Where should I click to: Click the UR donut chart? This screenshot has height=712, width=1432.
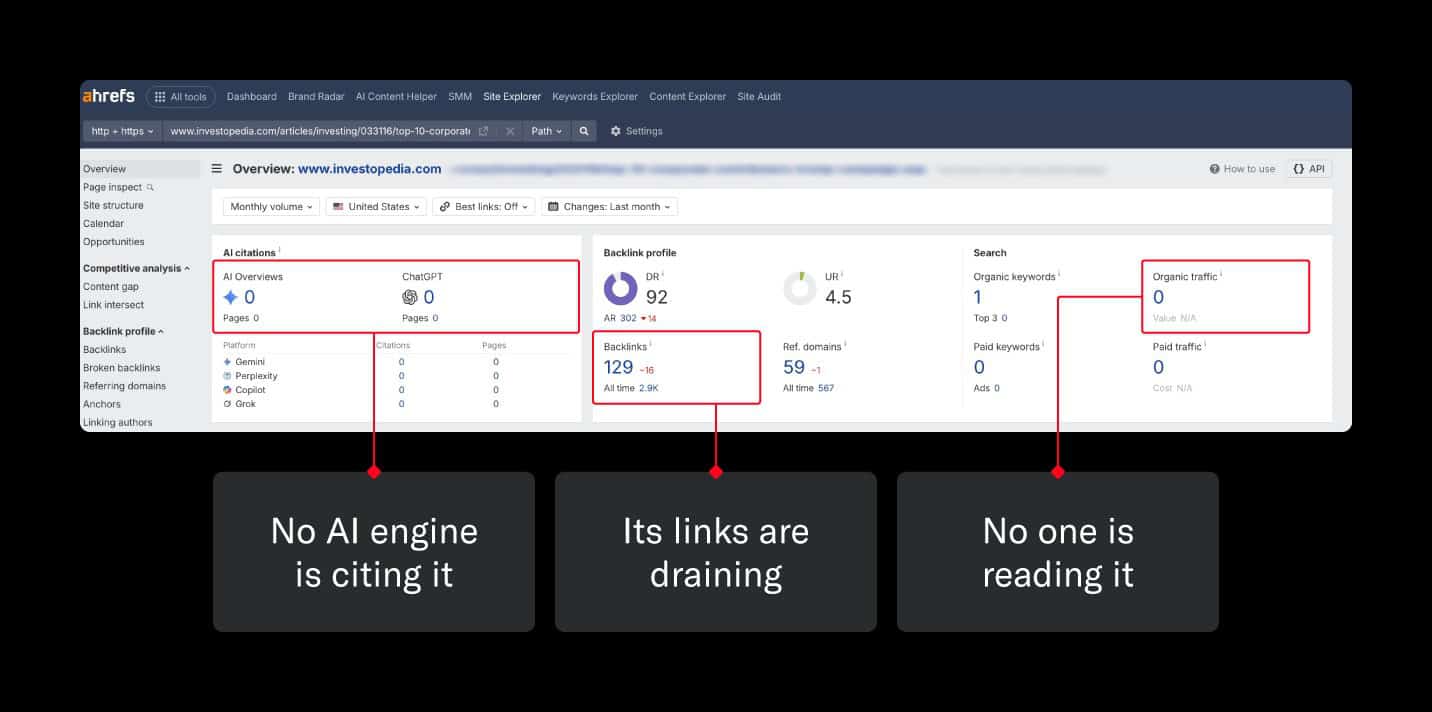click(800, 288)
